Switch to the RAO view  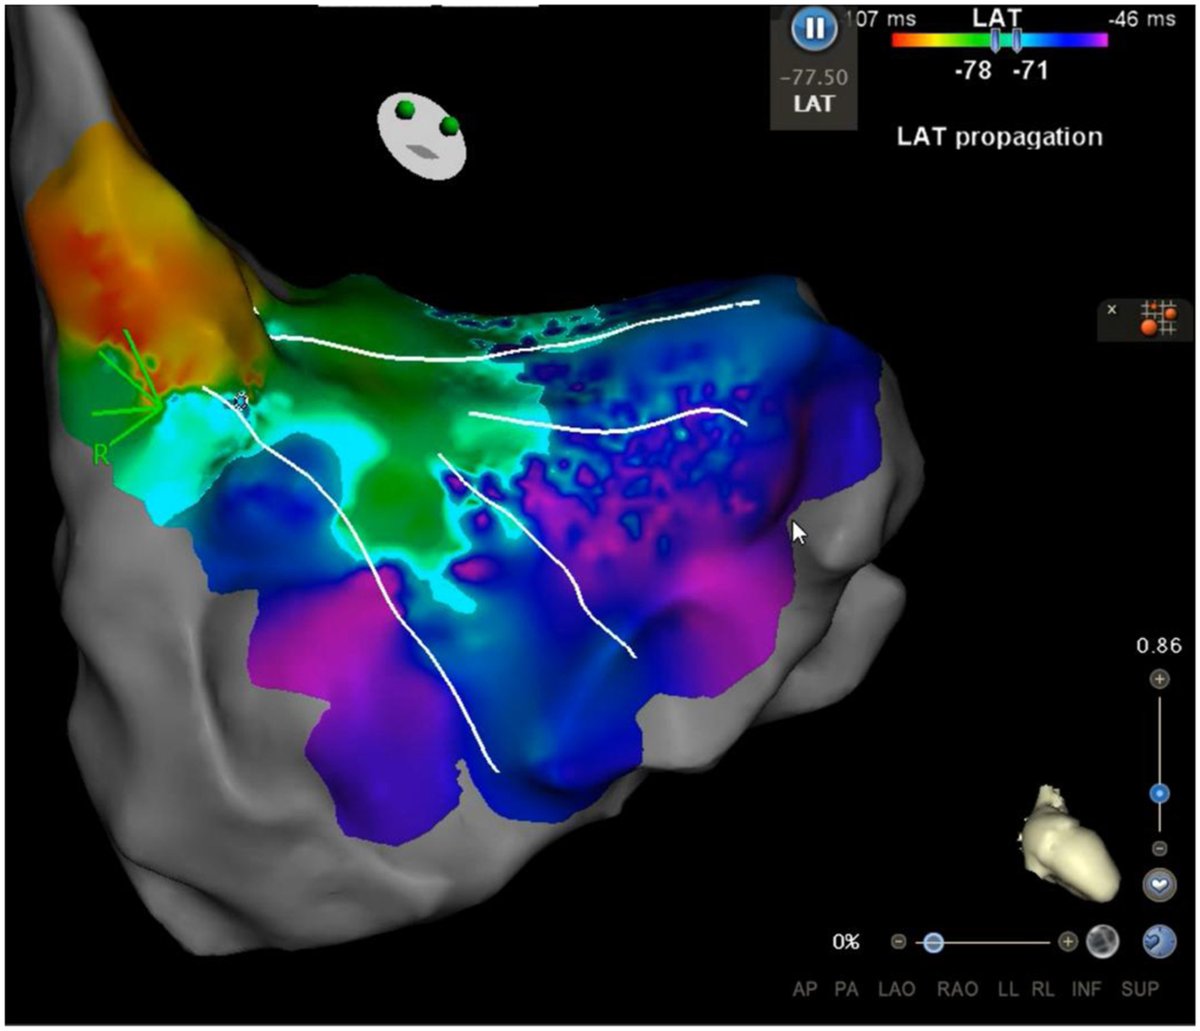(957, 989)
